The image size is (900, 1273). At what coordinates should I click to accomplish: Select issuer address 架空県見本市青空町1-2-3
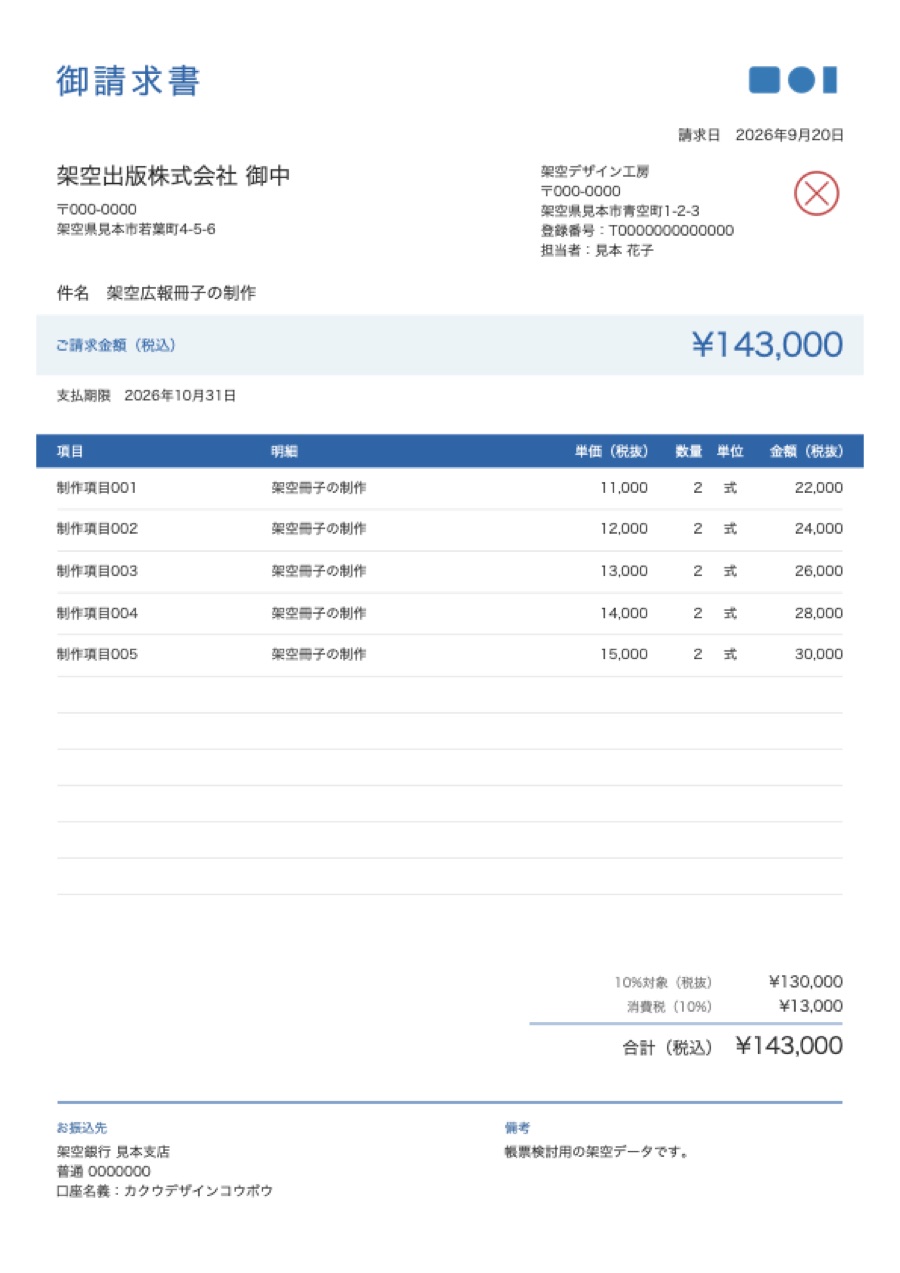tap(620, 211)
